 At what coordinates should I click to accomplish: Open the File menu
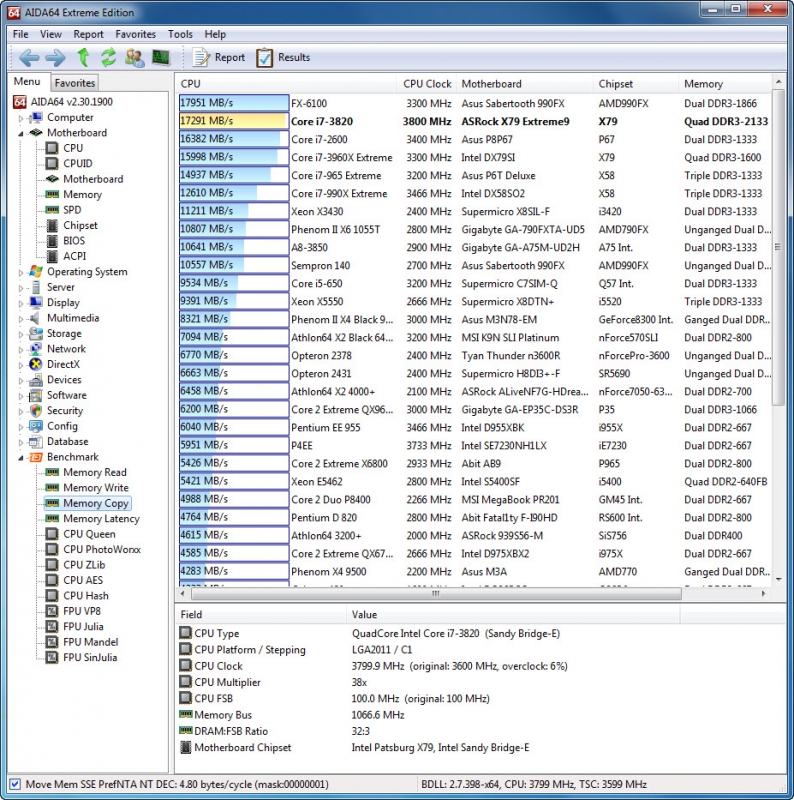tap(20, 34)
